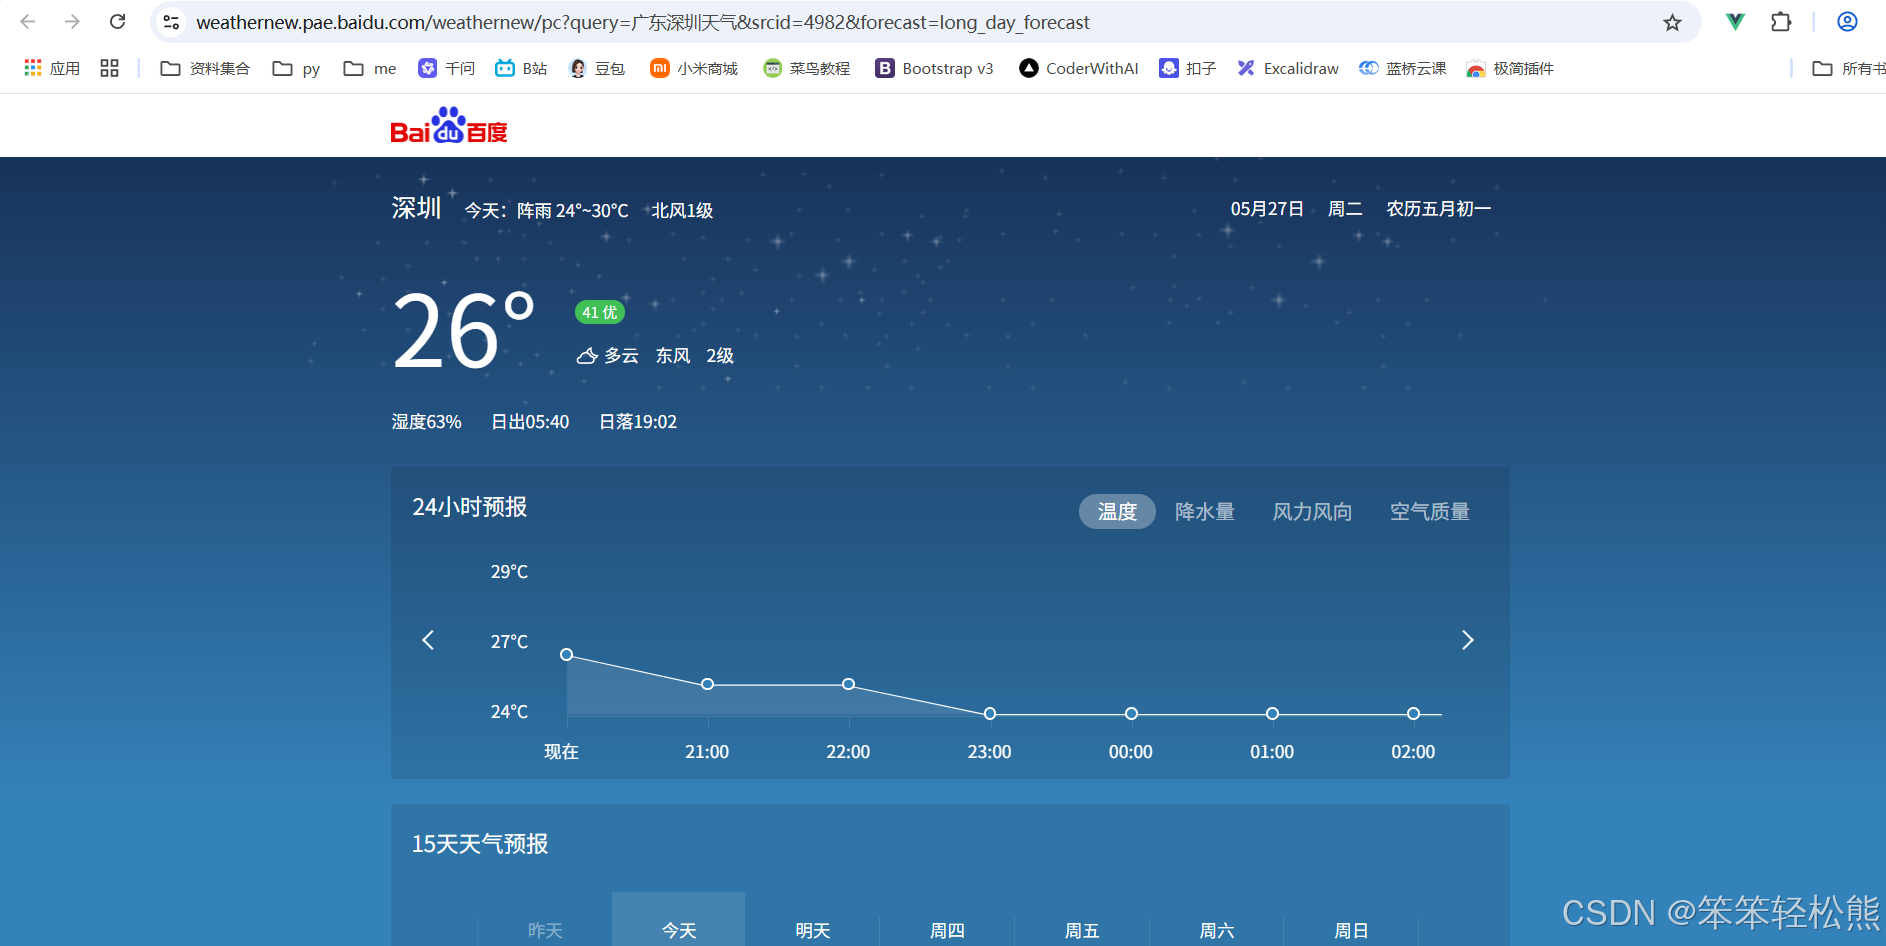Open the 菜鸟教程 bookmark
Image resolution: width=1886 pixels, height=946 pixels.
coord(807,68)
